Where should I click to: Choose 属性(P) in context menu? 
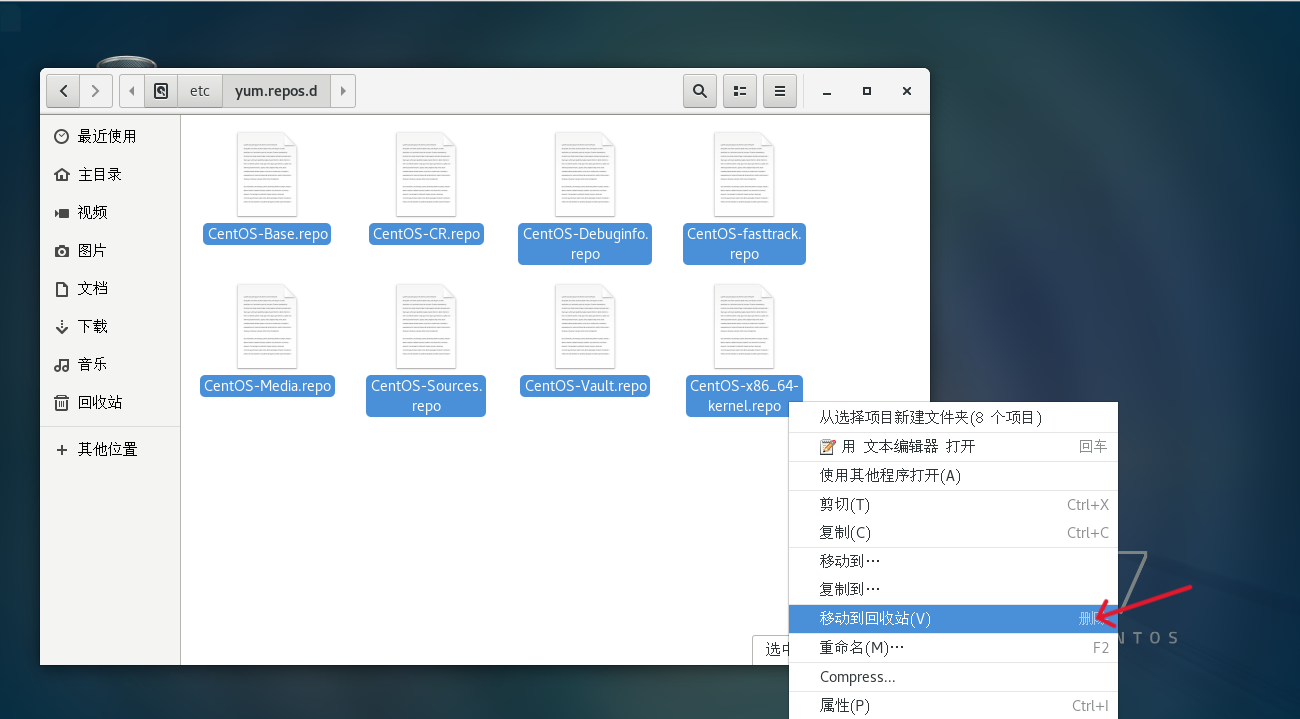(x=953, y=705)
